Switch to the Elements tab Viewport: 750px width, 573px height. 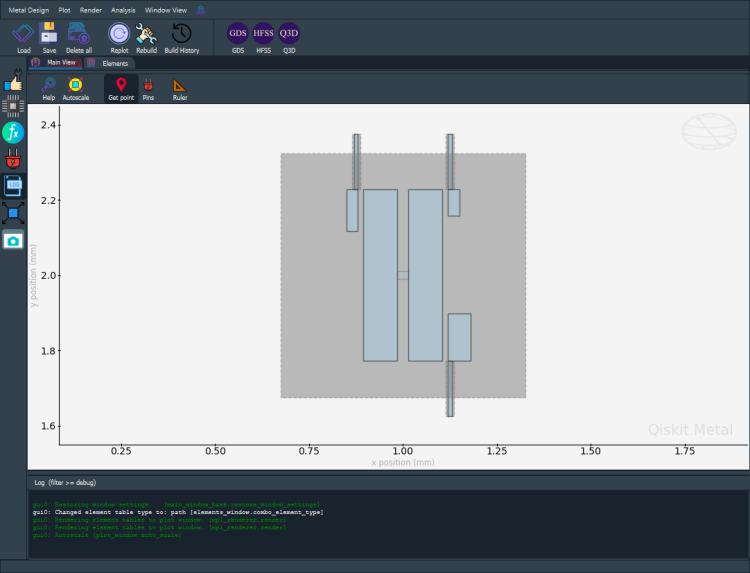(x=110, y=63)
